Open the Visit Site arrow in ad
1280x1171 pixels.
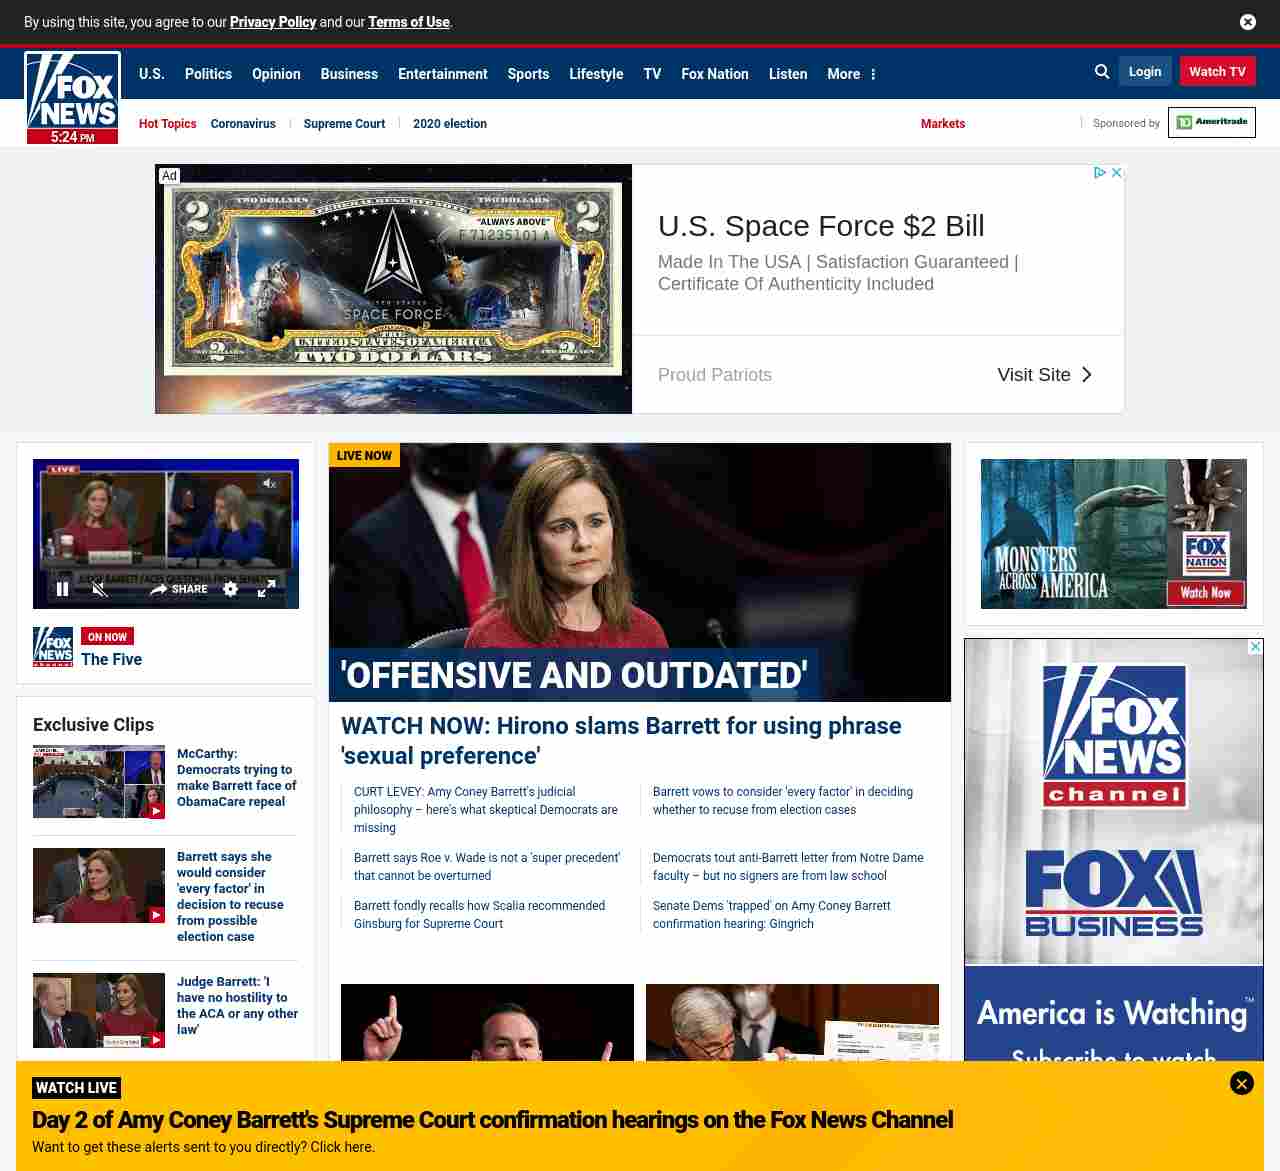point(1086,375)
